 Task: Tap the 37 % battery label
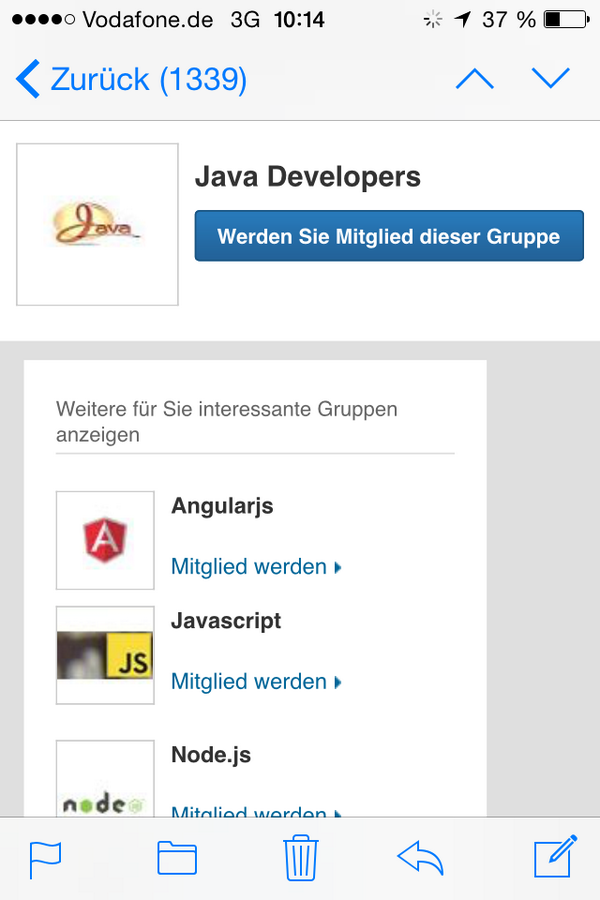click(509, 20)
